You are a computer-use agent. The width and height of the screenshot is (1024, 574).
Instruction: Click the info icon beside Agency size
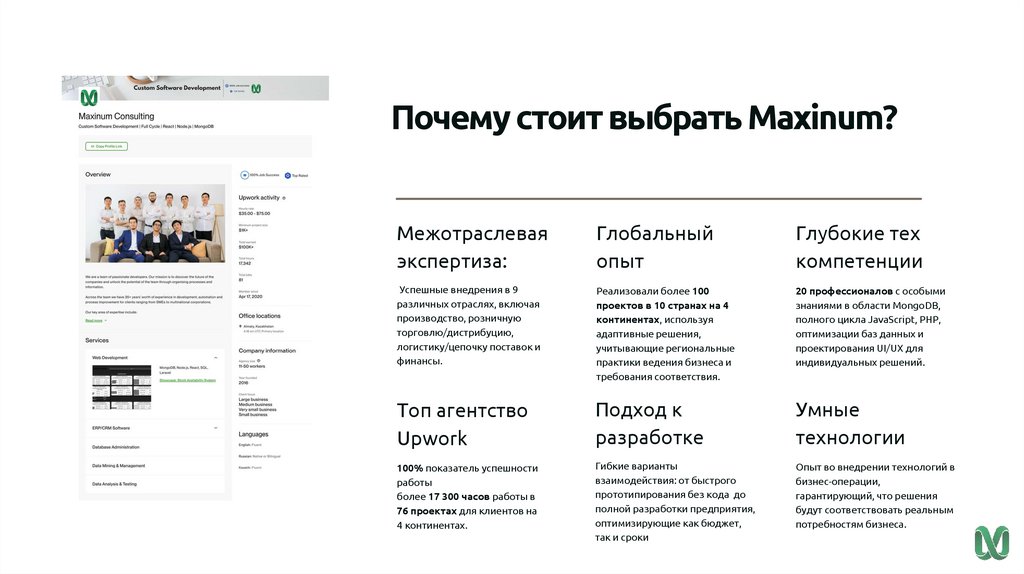[x=259, y=360]
